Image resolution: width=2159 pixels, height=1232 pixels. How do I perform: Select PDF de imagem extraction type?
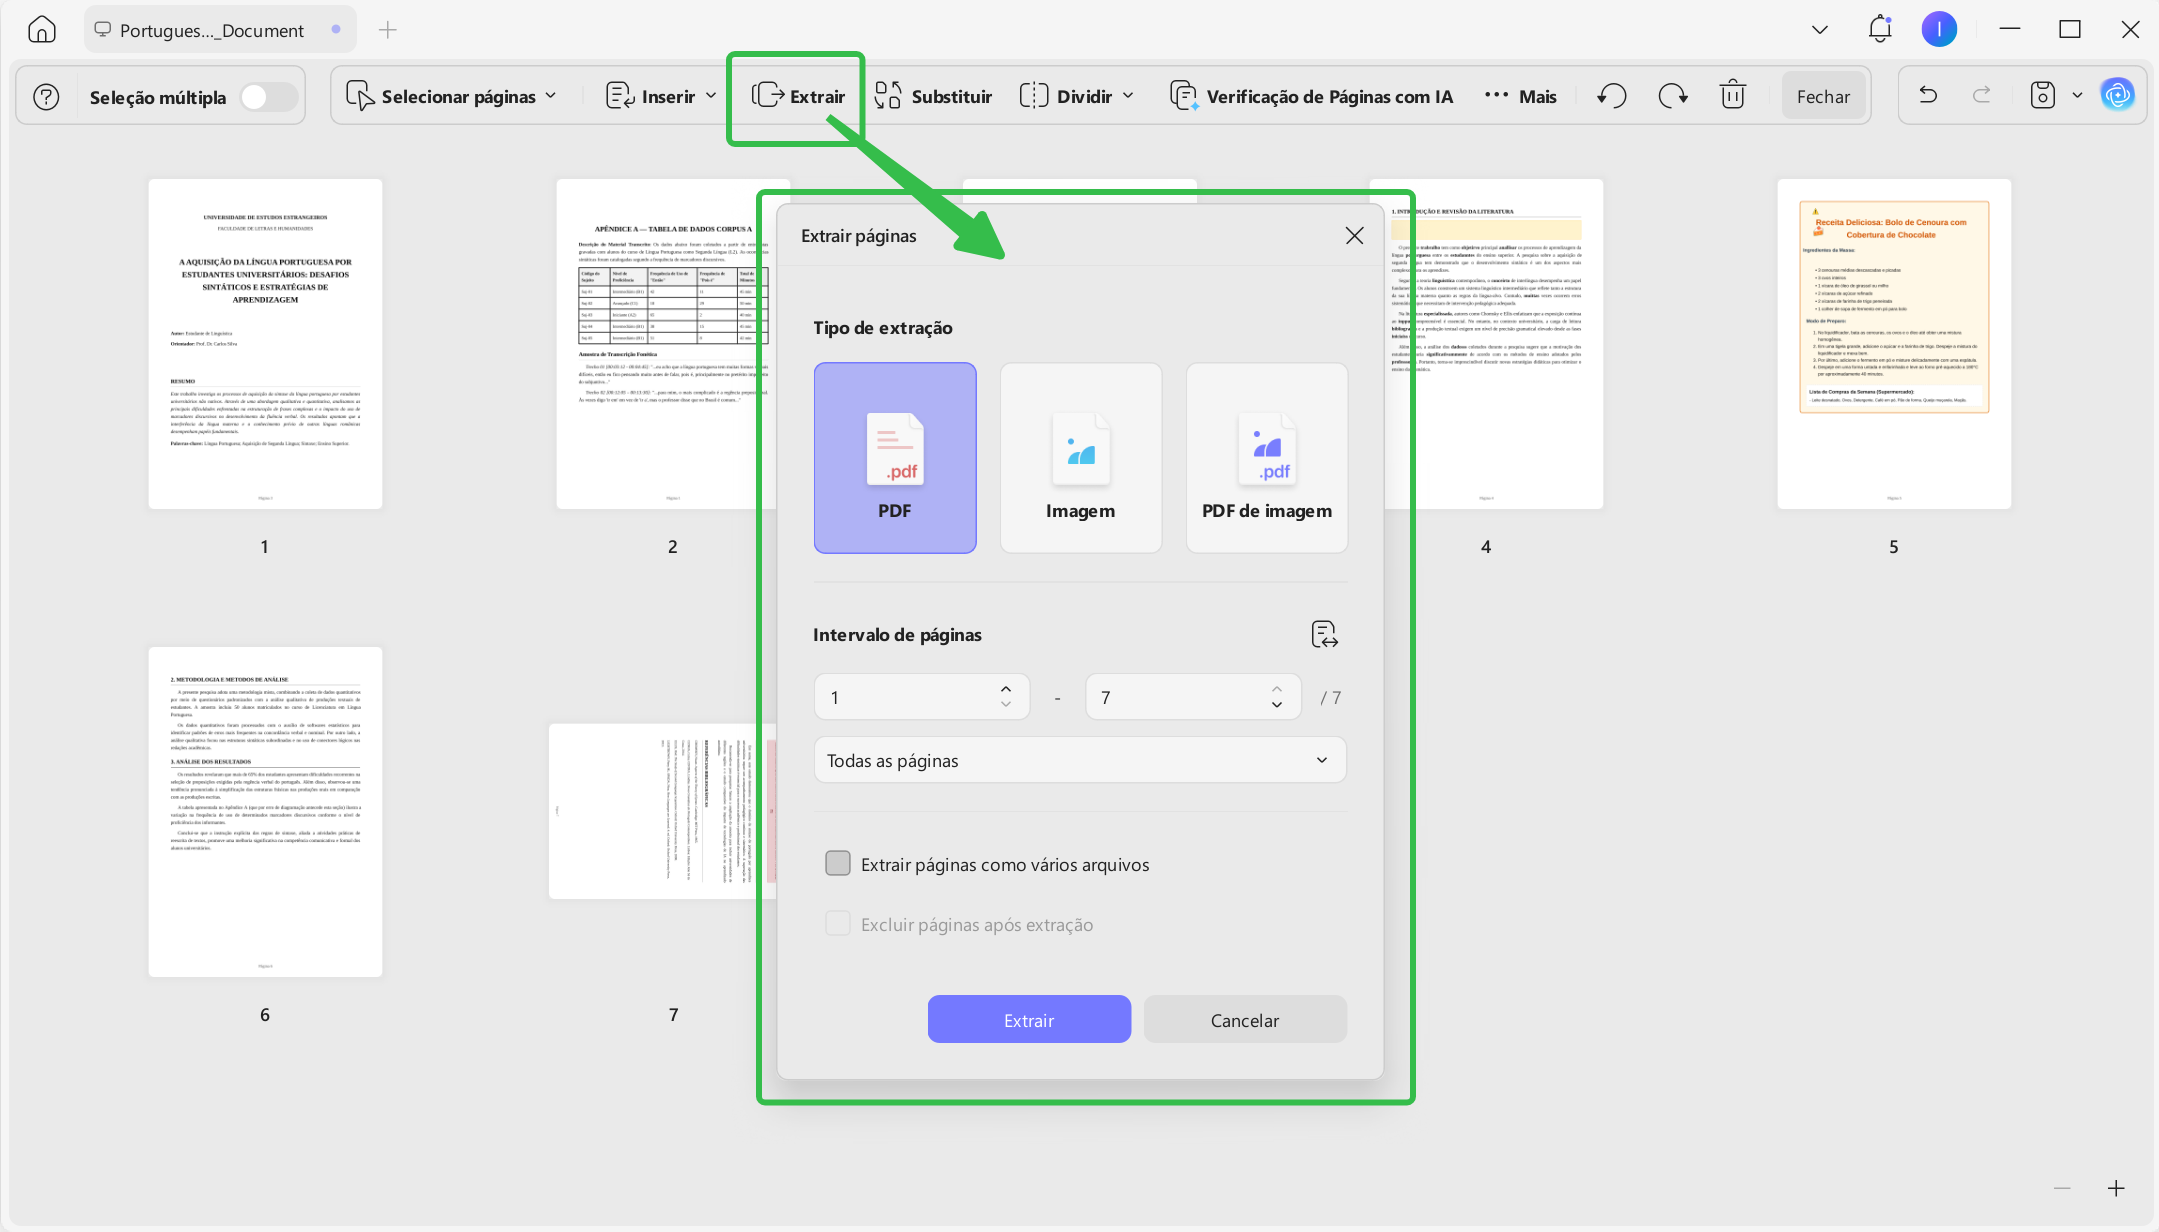(x=1267, y=458)
